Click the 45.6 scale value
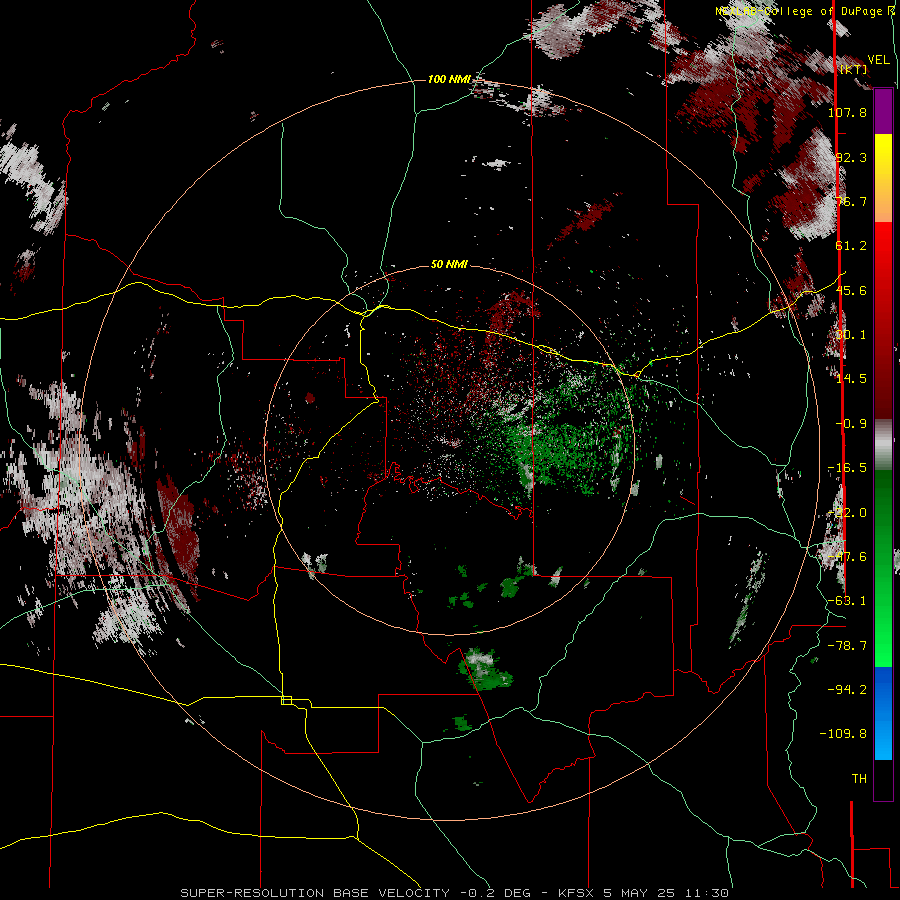This screenshot has height=900, width=900. point(851,290)
